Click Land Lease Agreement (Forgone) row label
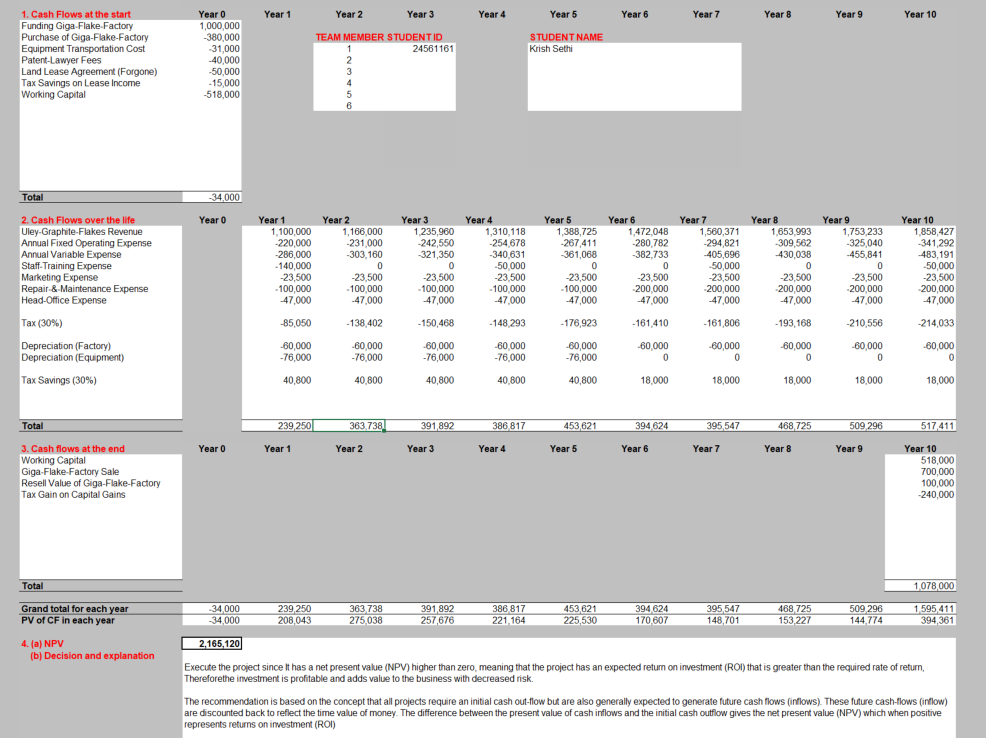Screen dimensions: 986x738 click(x=89, y=72)
